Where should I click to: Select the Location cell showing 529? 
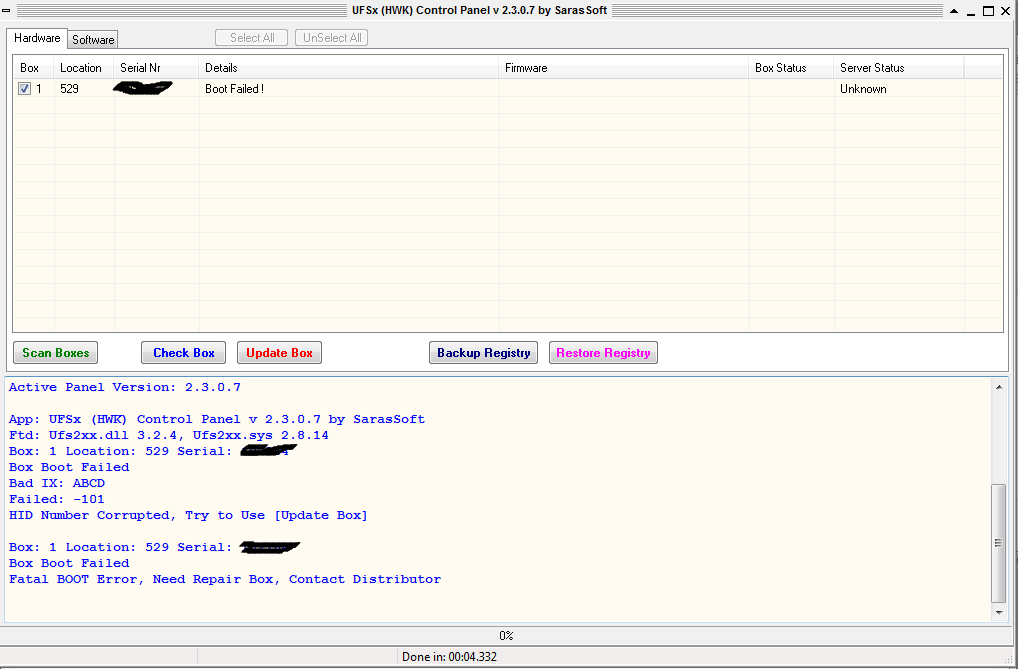[84, 88]
